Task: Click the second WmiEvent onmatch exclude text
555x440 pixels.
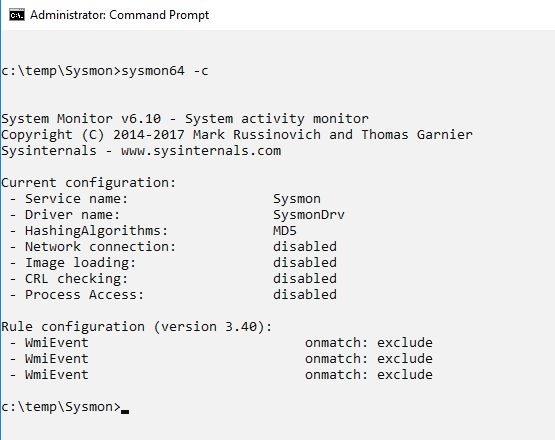Action: [368, 359]
